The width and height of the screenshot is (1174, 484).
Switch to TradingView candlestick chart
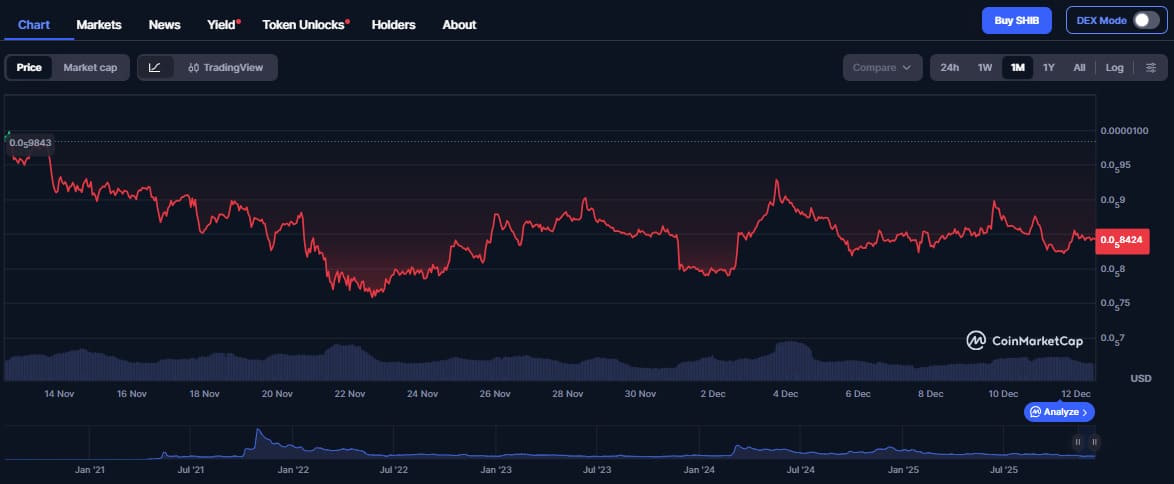(225, 67)
